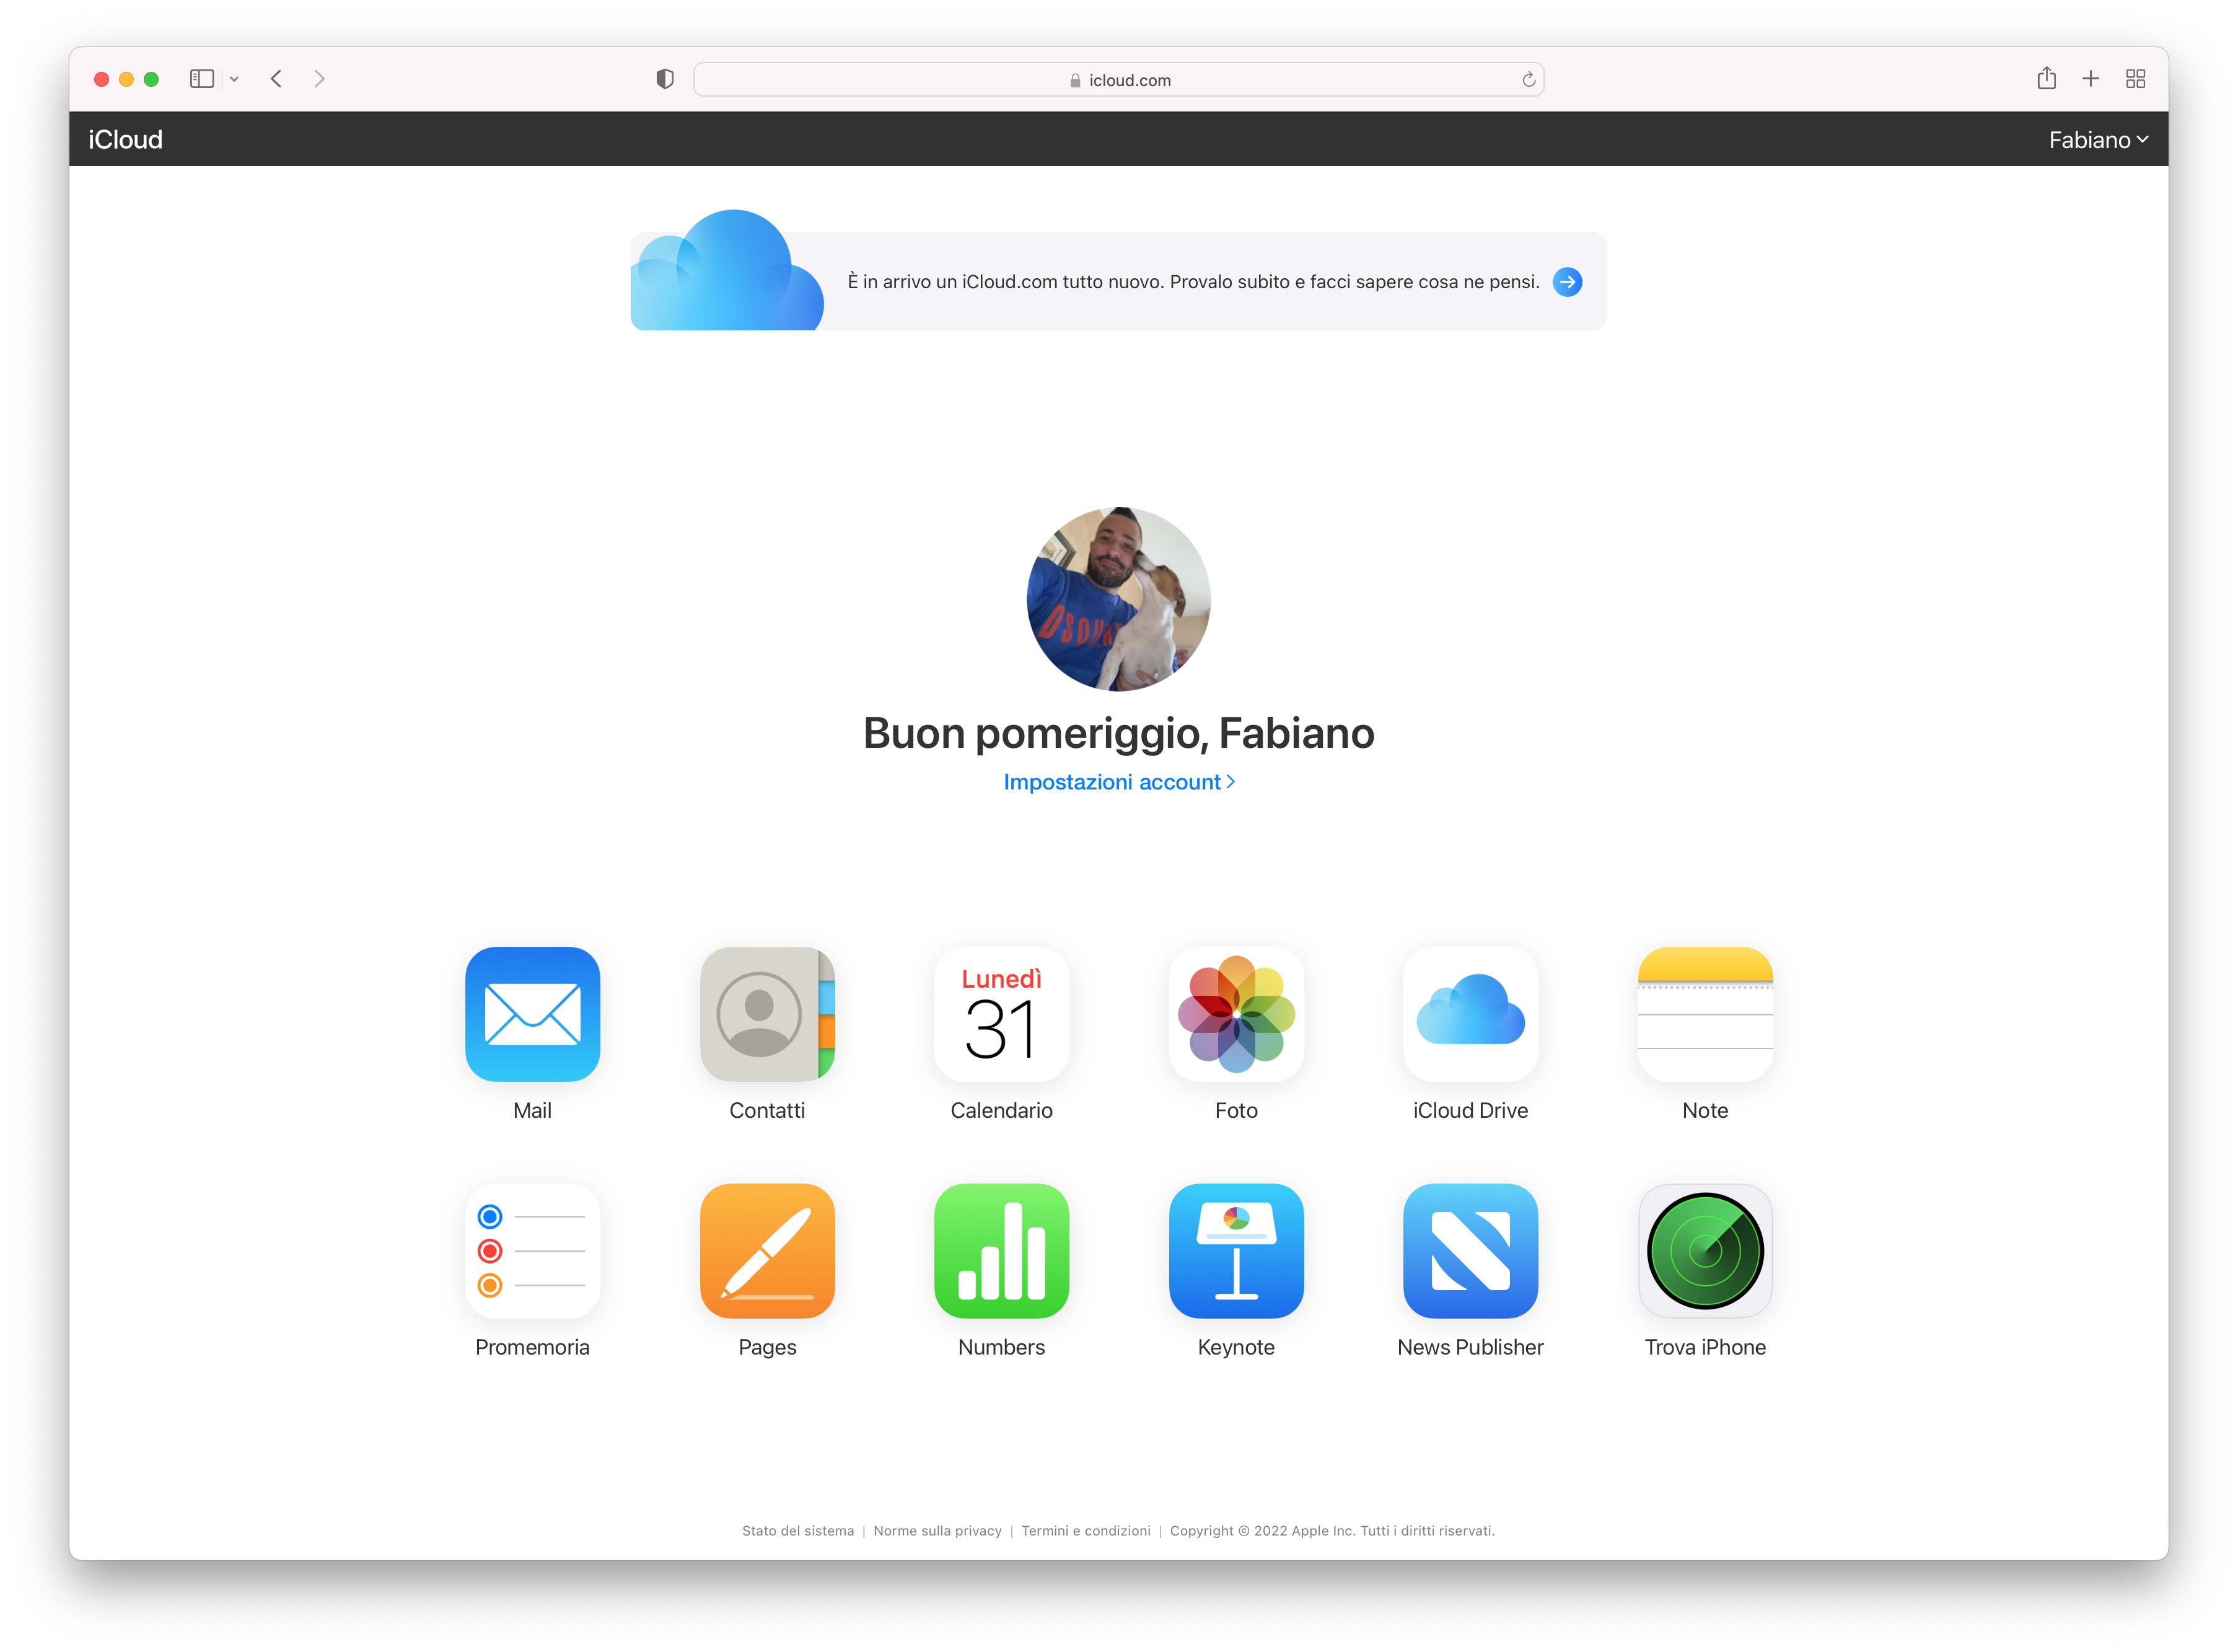Image resolution: width=2238 pixels, height=1652 pixels.
Task: Launch Calendario showing Lunedì 31
Action: 1001,1013
